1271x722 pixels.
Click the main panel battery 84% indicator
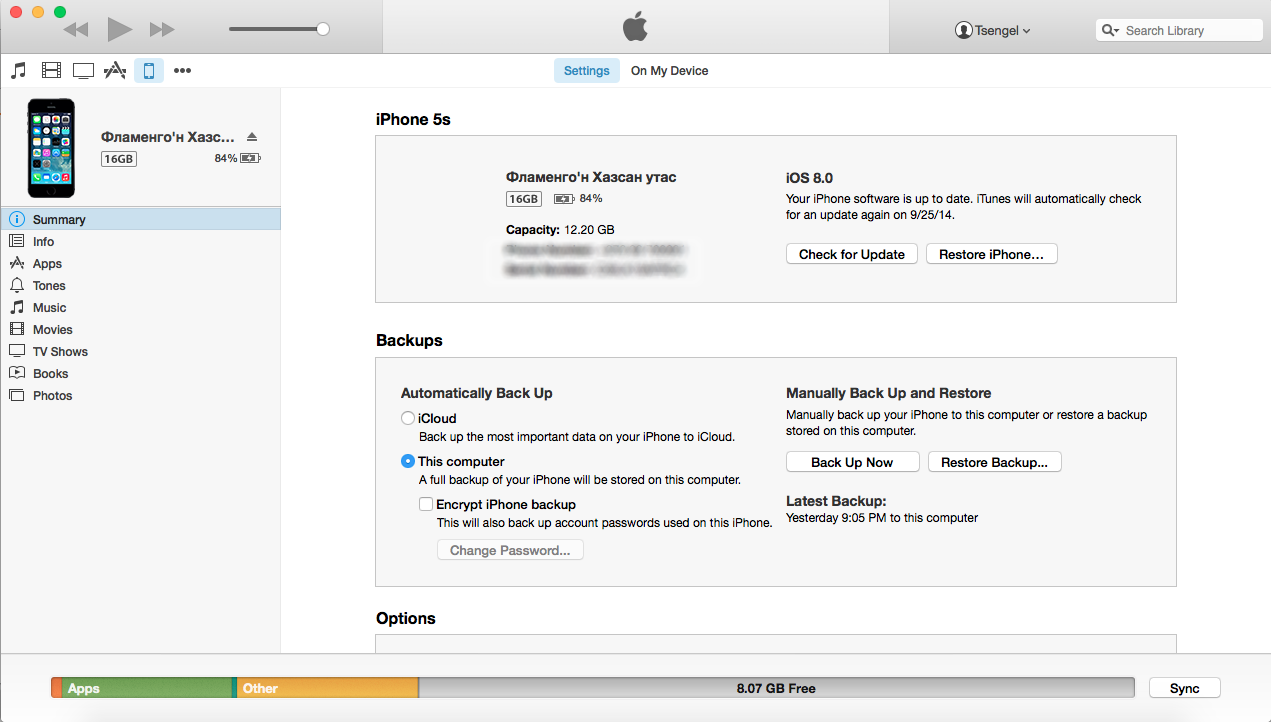click(x=579, y=198)
